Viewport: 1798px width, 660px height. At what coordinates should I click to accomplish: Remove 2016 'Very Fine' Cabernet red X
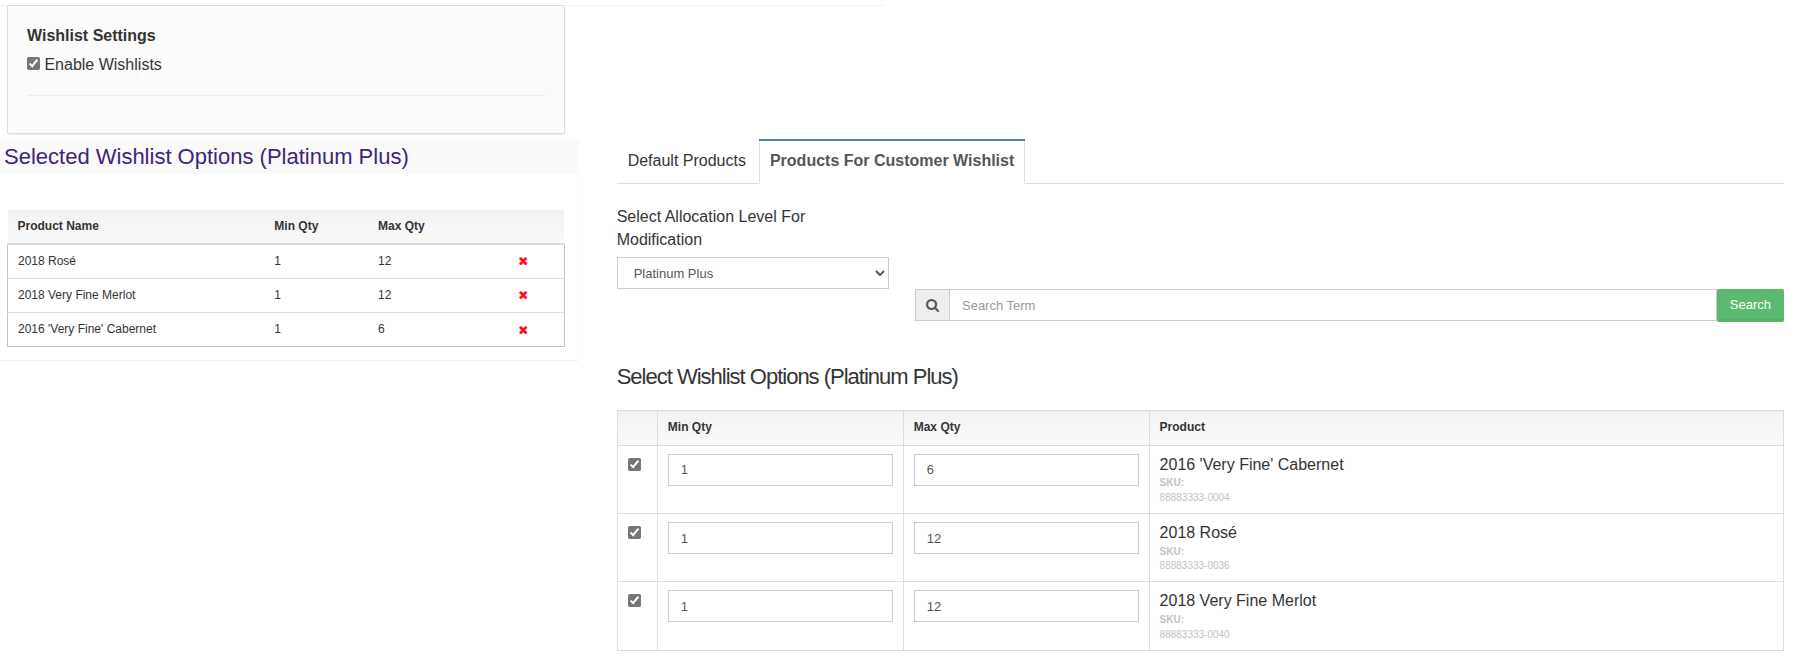pyautogui.click(x=523, y=330)
